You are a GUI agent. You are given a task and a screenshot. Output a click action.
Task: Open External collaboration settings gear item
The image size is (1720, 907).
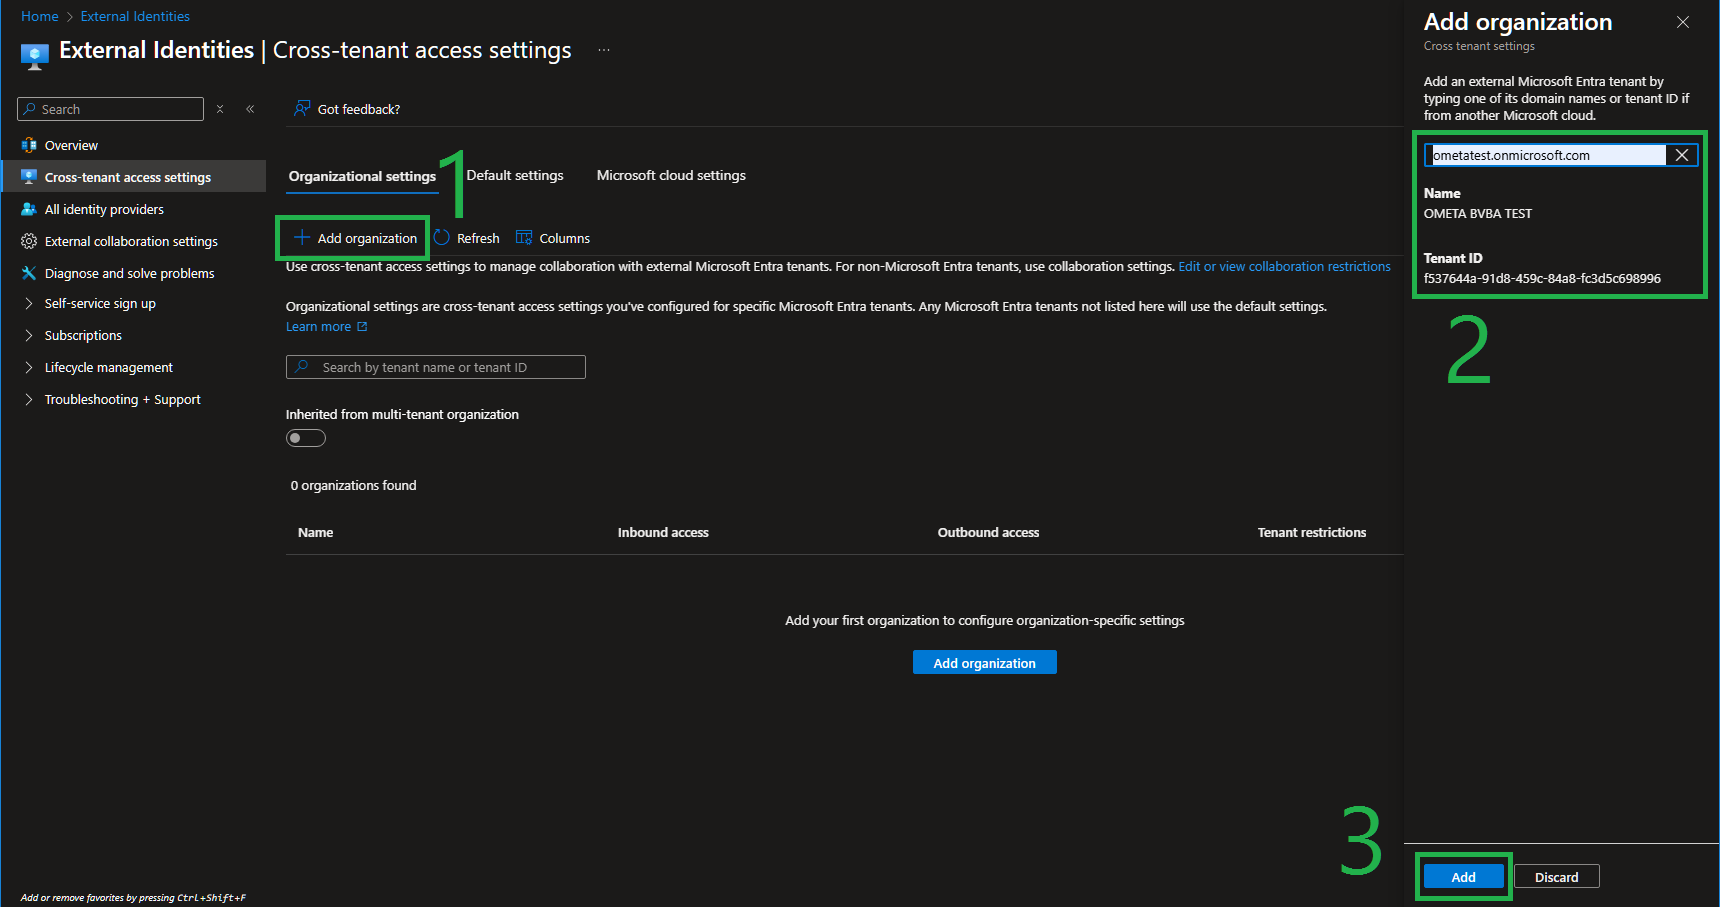click(x=131, y=241)
